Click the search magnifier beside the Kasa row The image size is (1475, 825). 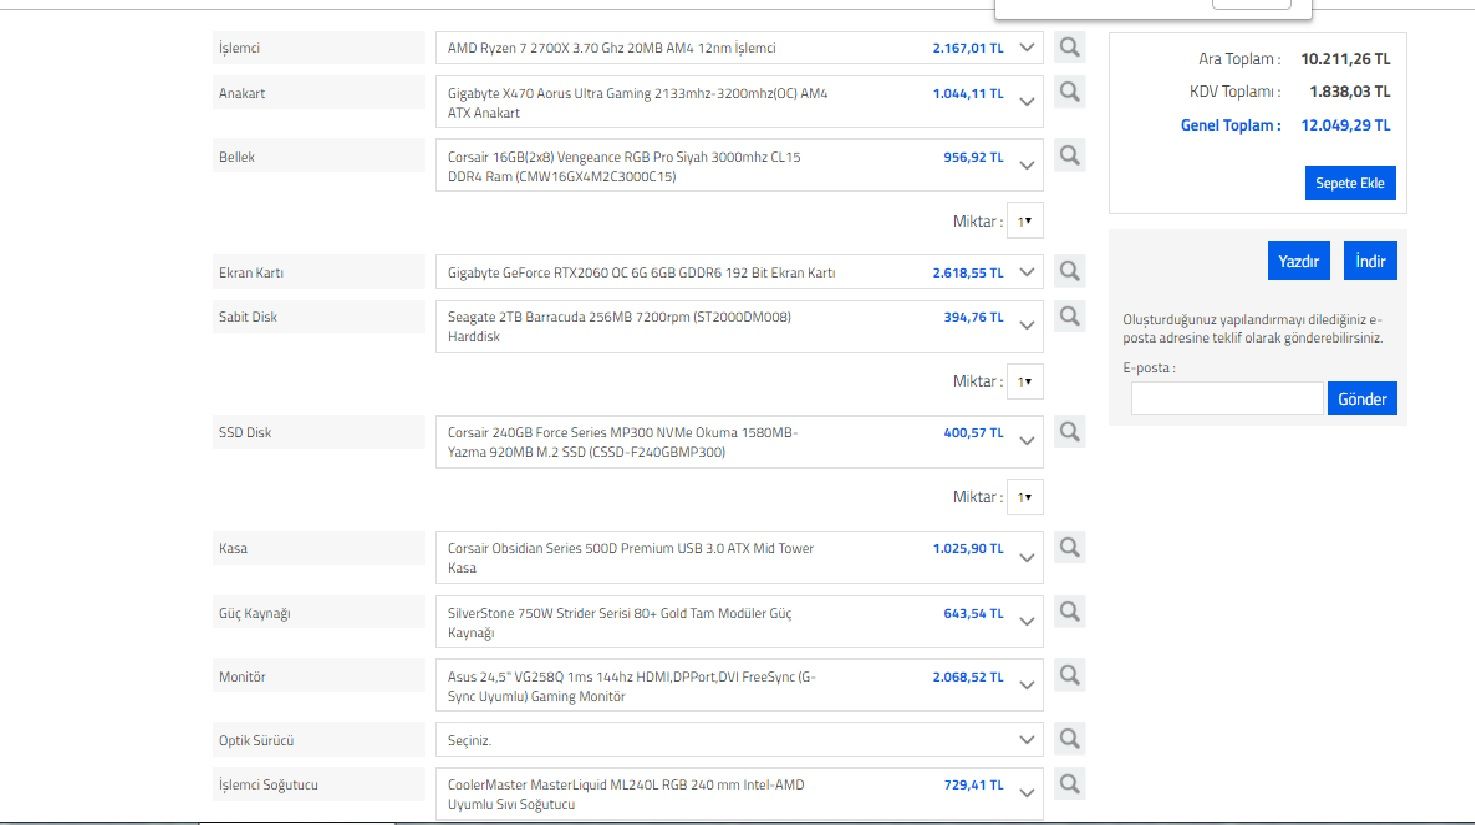click(x=1069, y=547)
